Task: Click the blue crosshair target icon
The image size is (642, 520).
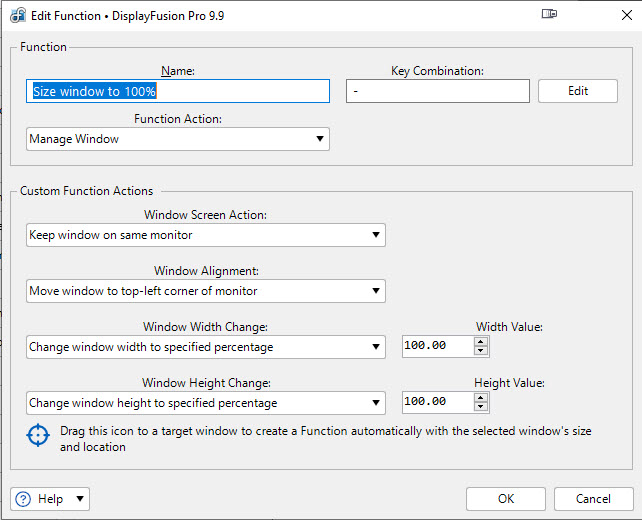Action: tap(38, 435)
